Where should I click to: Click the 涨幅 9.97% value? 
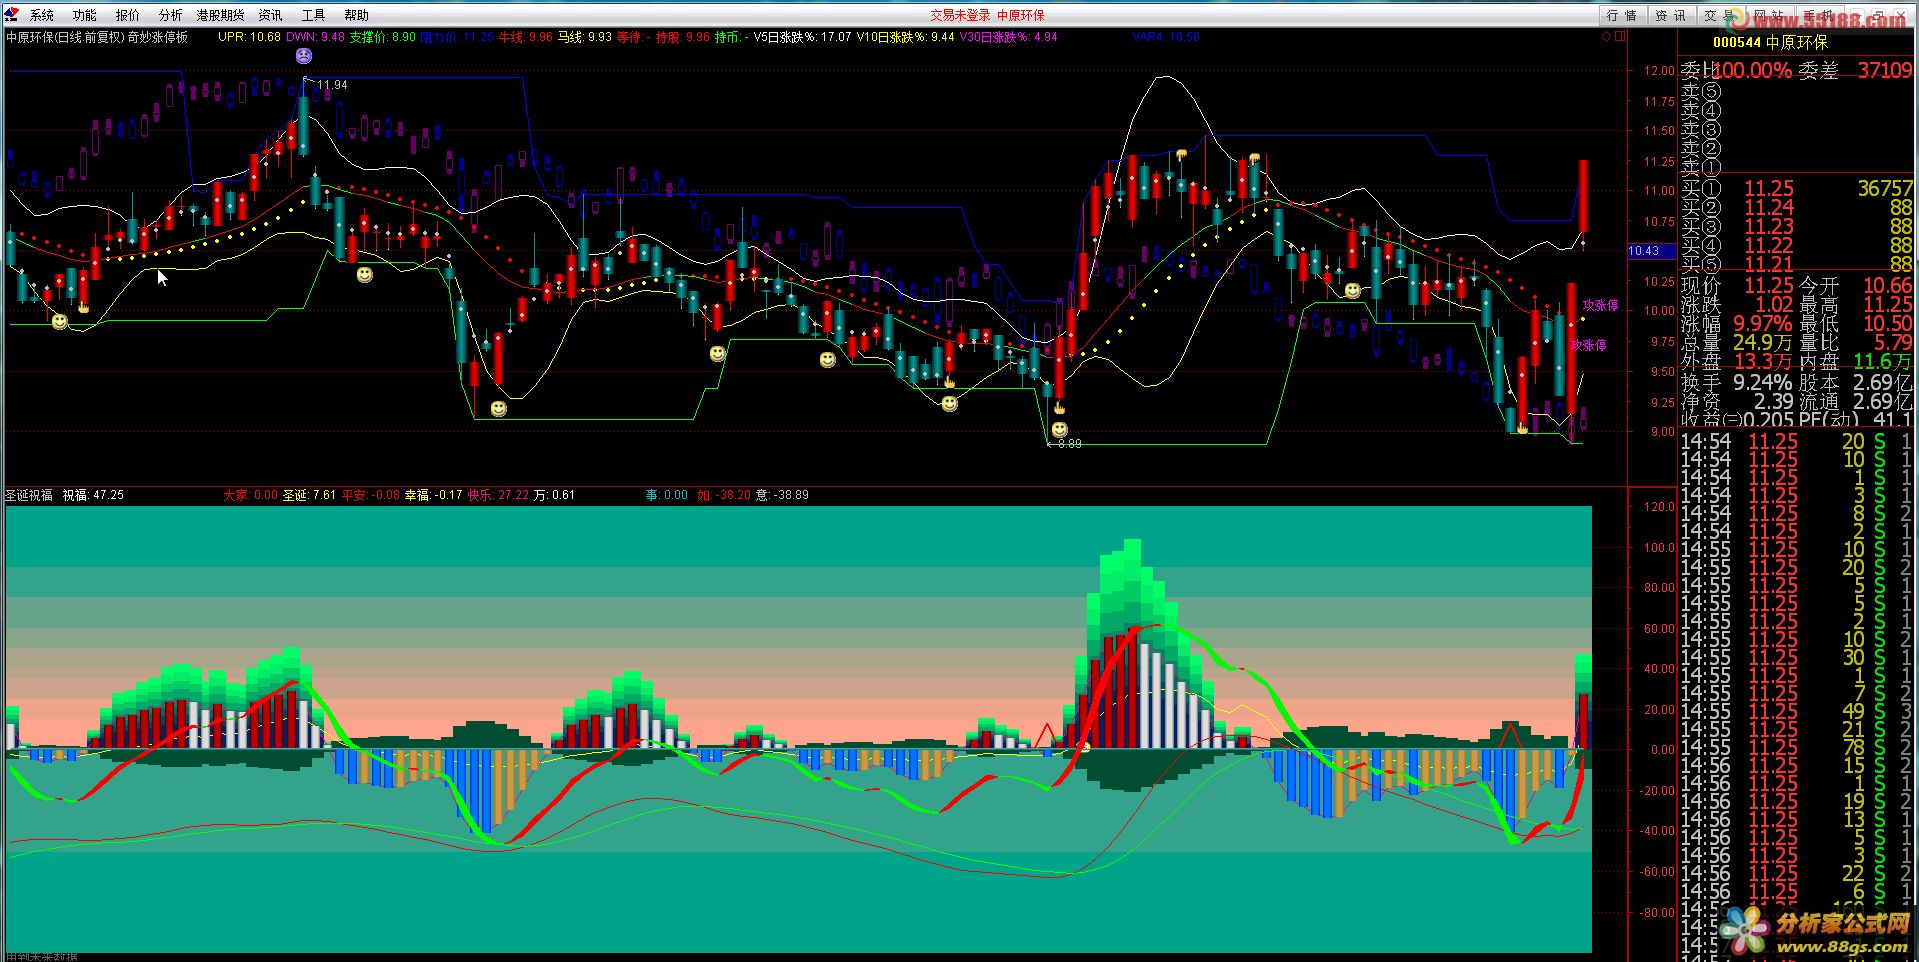1762,324
